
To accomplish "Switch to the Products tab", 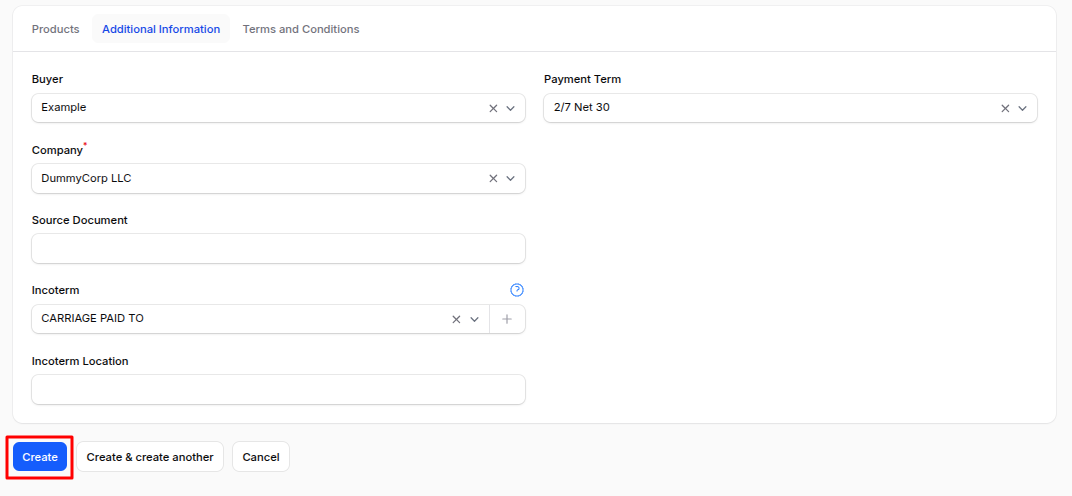I will pos(56,29).
